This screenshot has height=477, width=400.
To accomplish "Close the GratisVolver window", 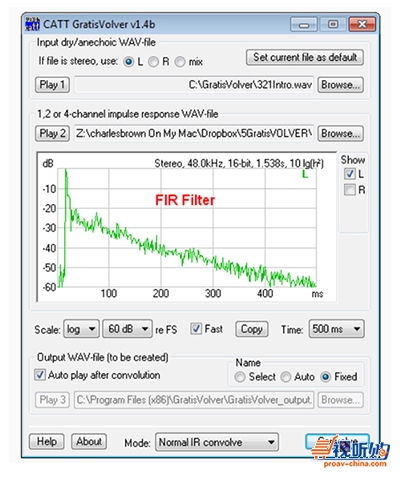I will [362, 25].
